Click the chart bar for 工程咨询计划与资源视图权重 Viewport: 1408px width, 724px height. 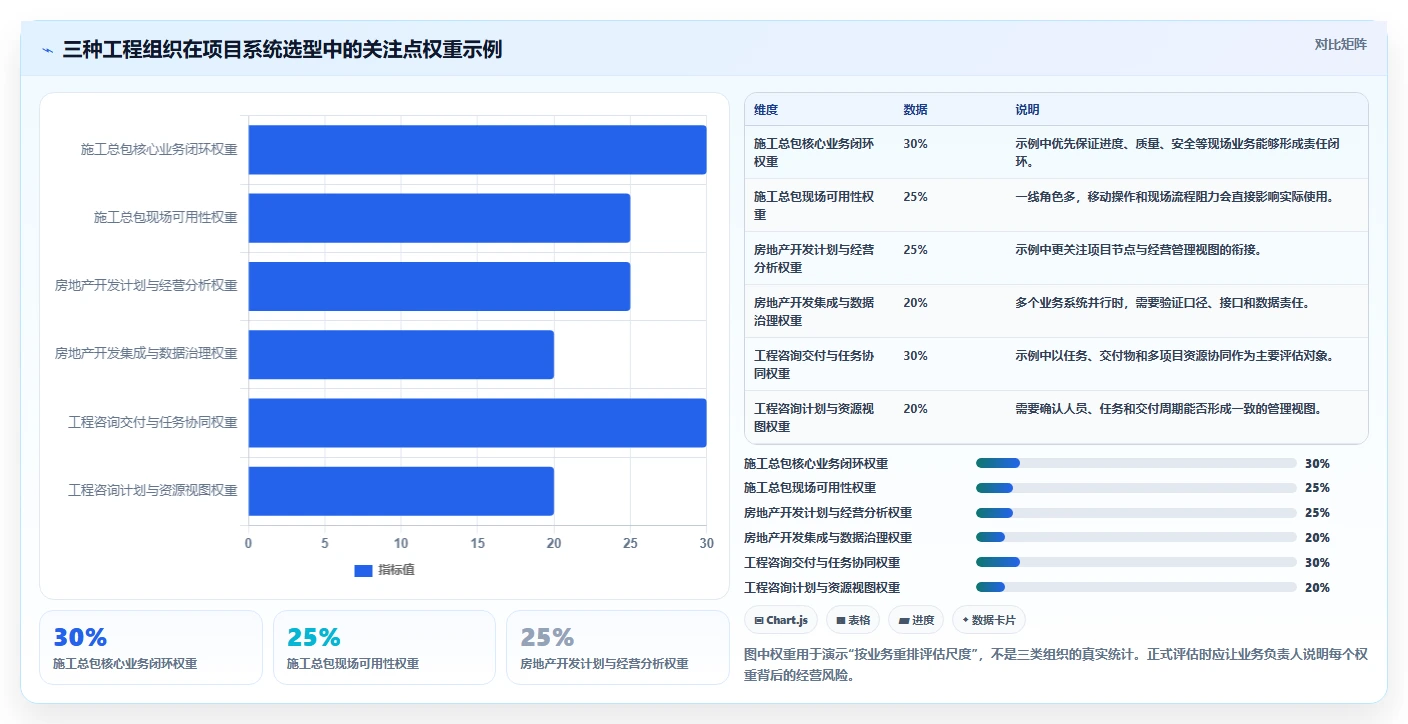pos(401,491)
